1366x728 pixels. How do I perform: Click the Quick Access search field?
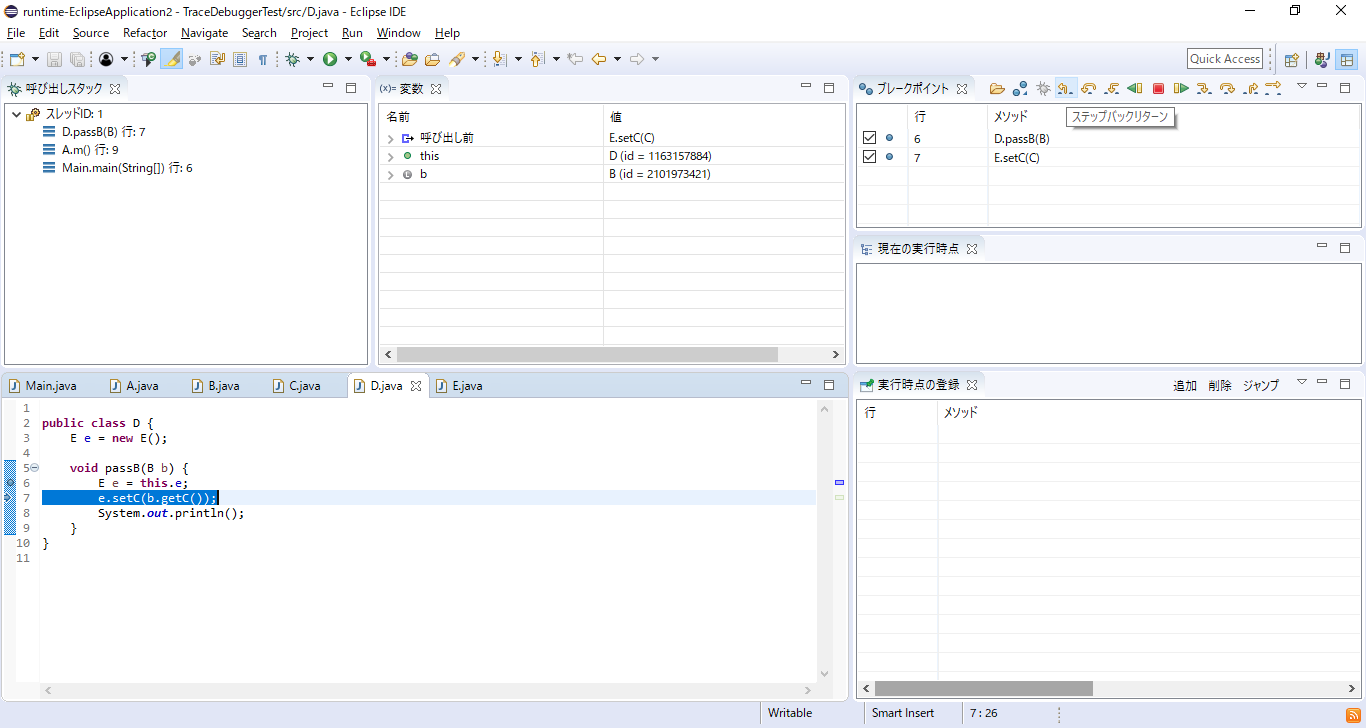(x=1225, y=59)
